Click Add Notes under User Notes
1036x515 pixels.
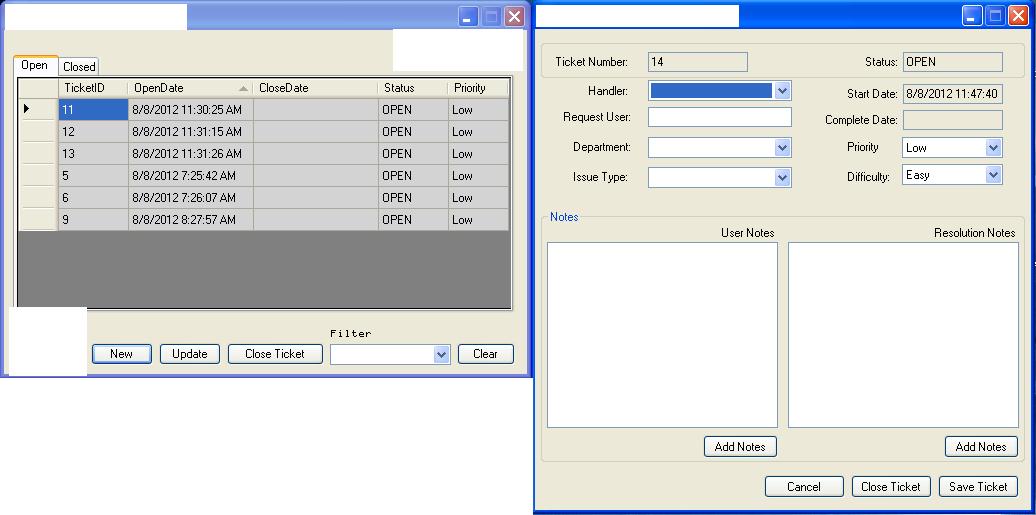click(740, 447)
